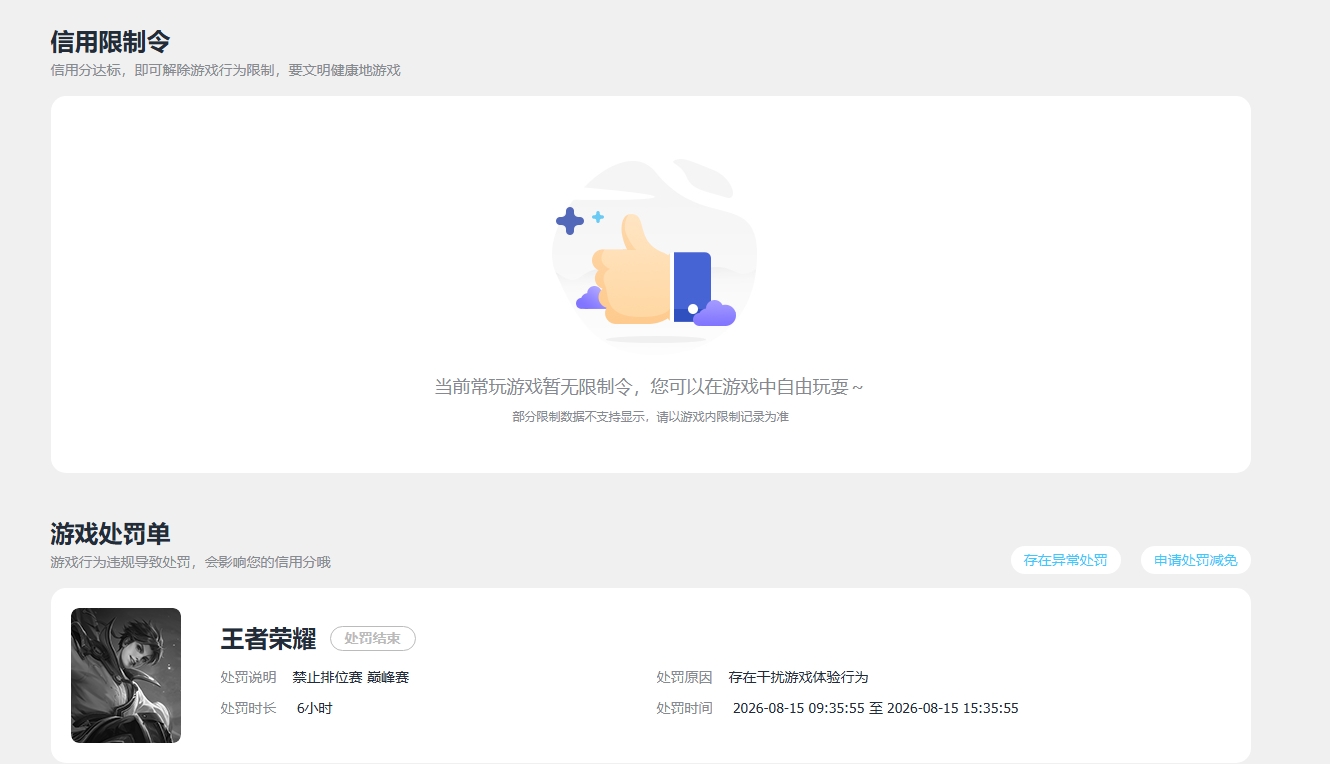Click the 部分限制数据不支持显示 note
Screen dimensions: 1330x764
pyautogui.click(x=650, y=416)
